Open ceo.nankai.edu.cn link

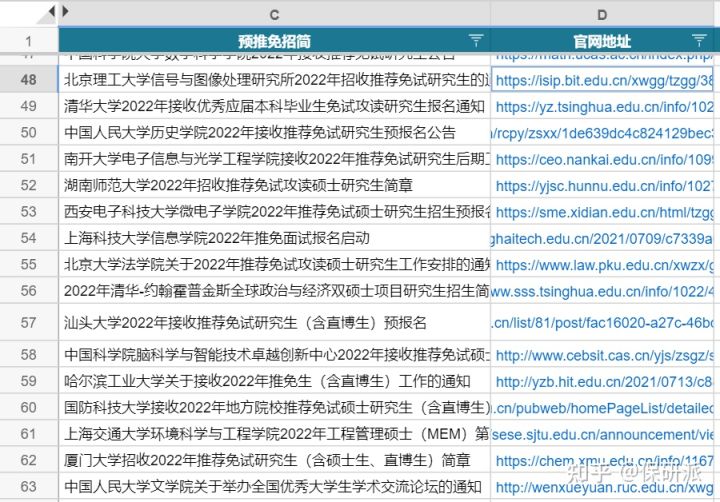coord(604,159)
